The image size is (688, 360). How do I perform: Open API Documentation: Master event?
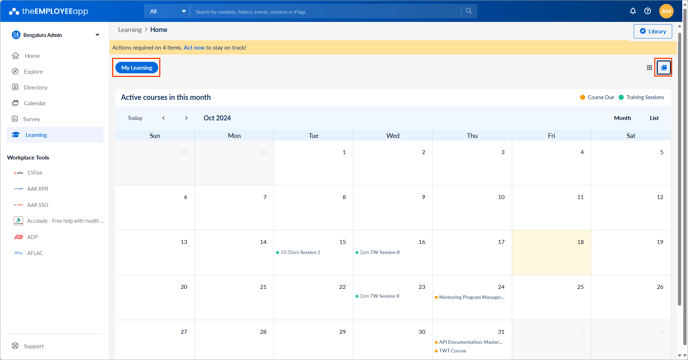pyautogui.click(x=469, y=342)
